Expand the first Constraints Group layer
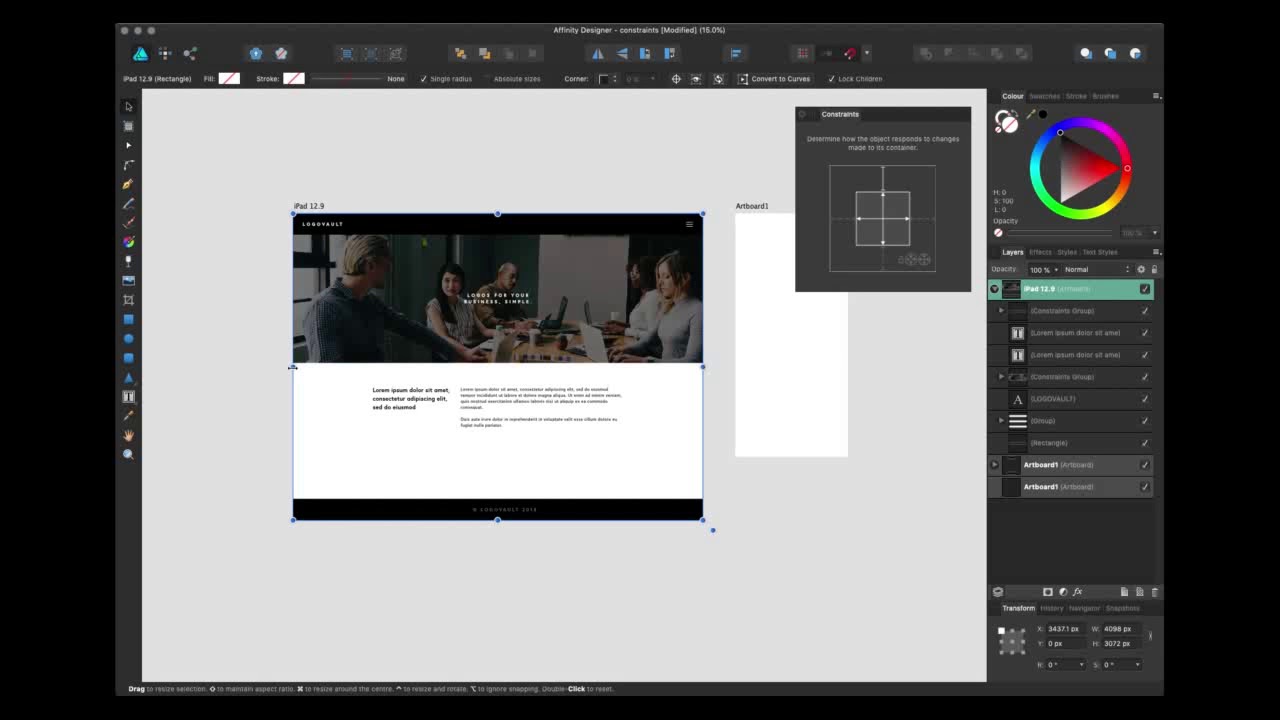1280x720 pixels. click(1001, 311)
